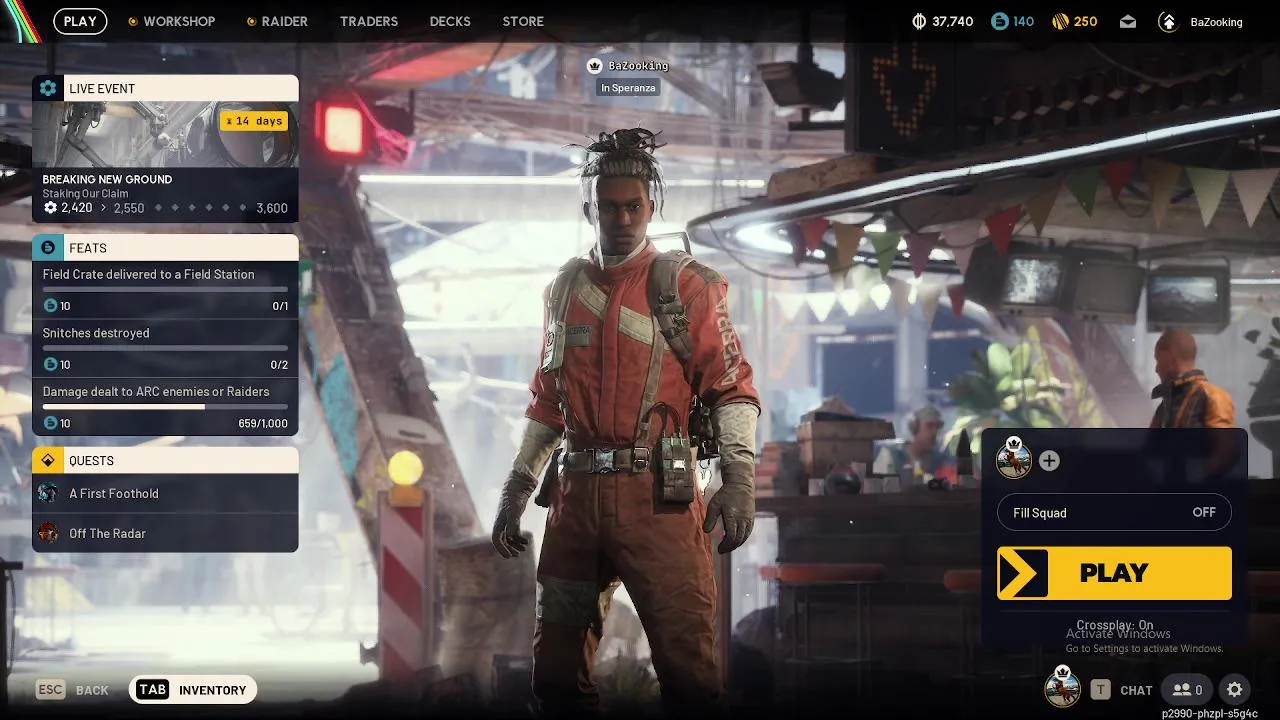1280x720 pixels.
Task: Click the 659/1,000 progress value
Action: (x=263, y=423)
